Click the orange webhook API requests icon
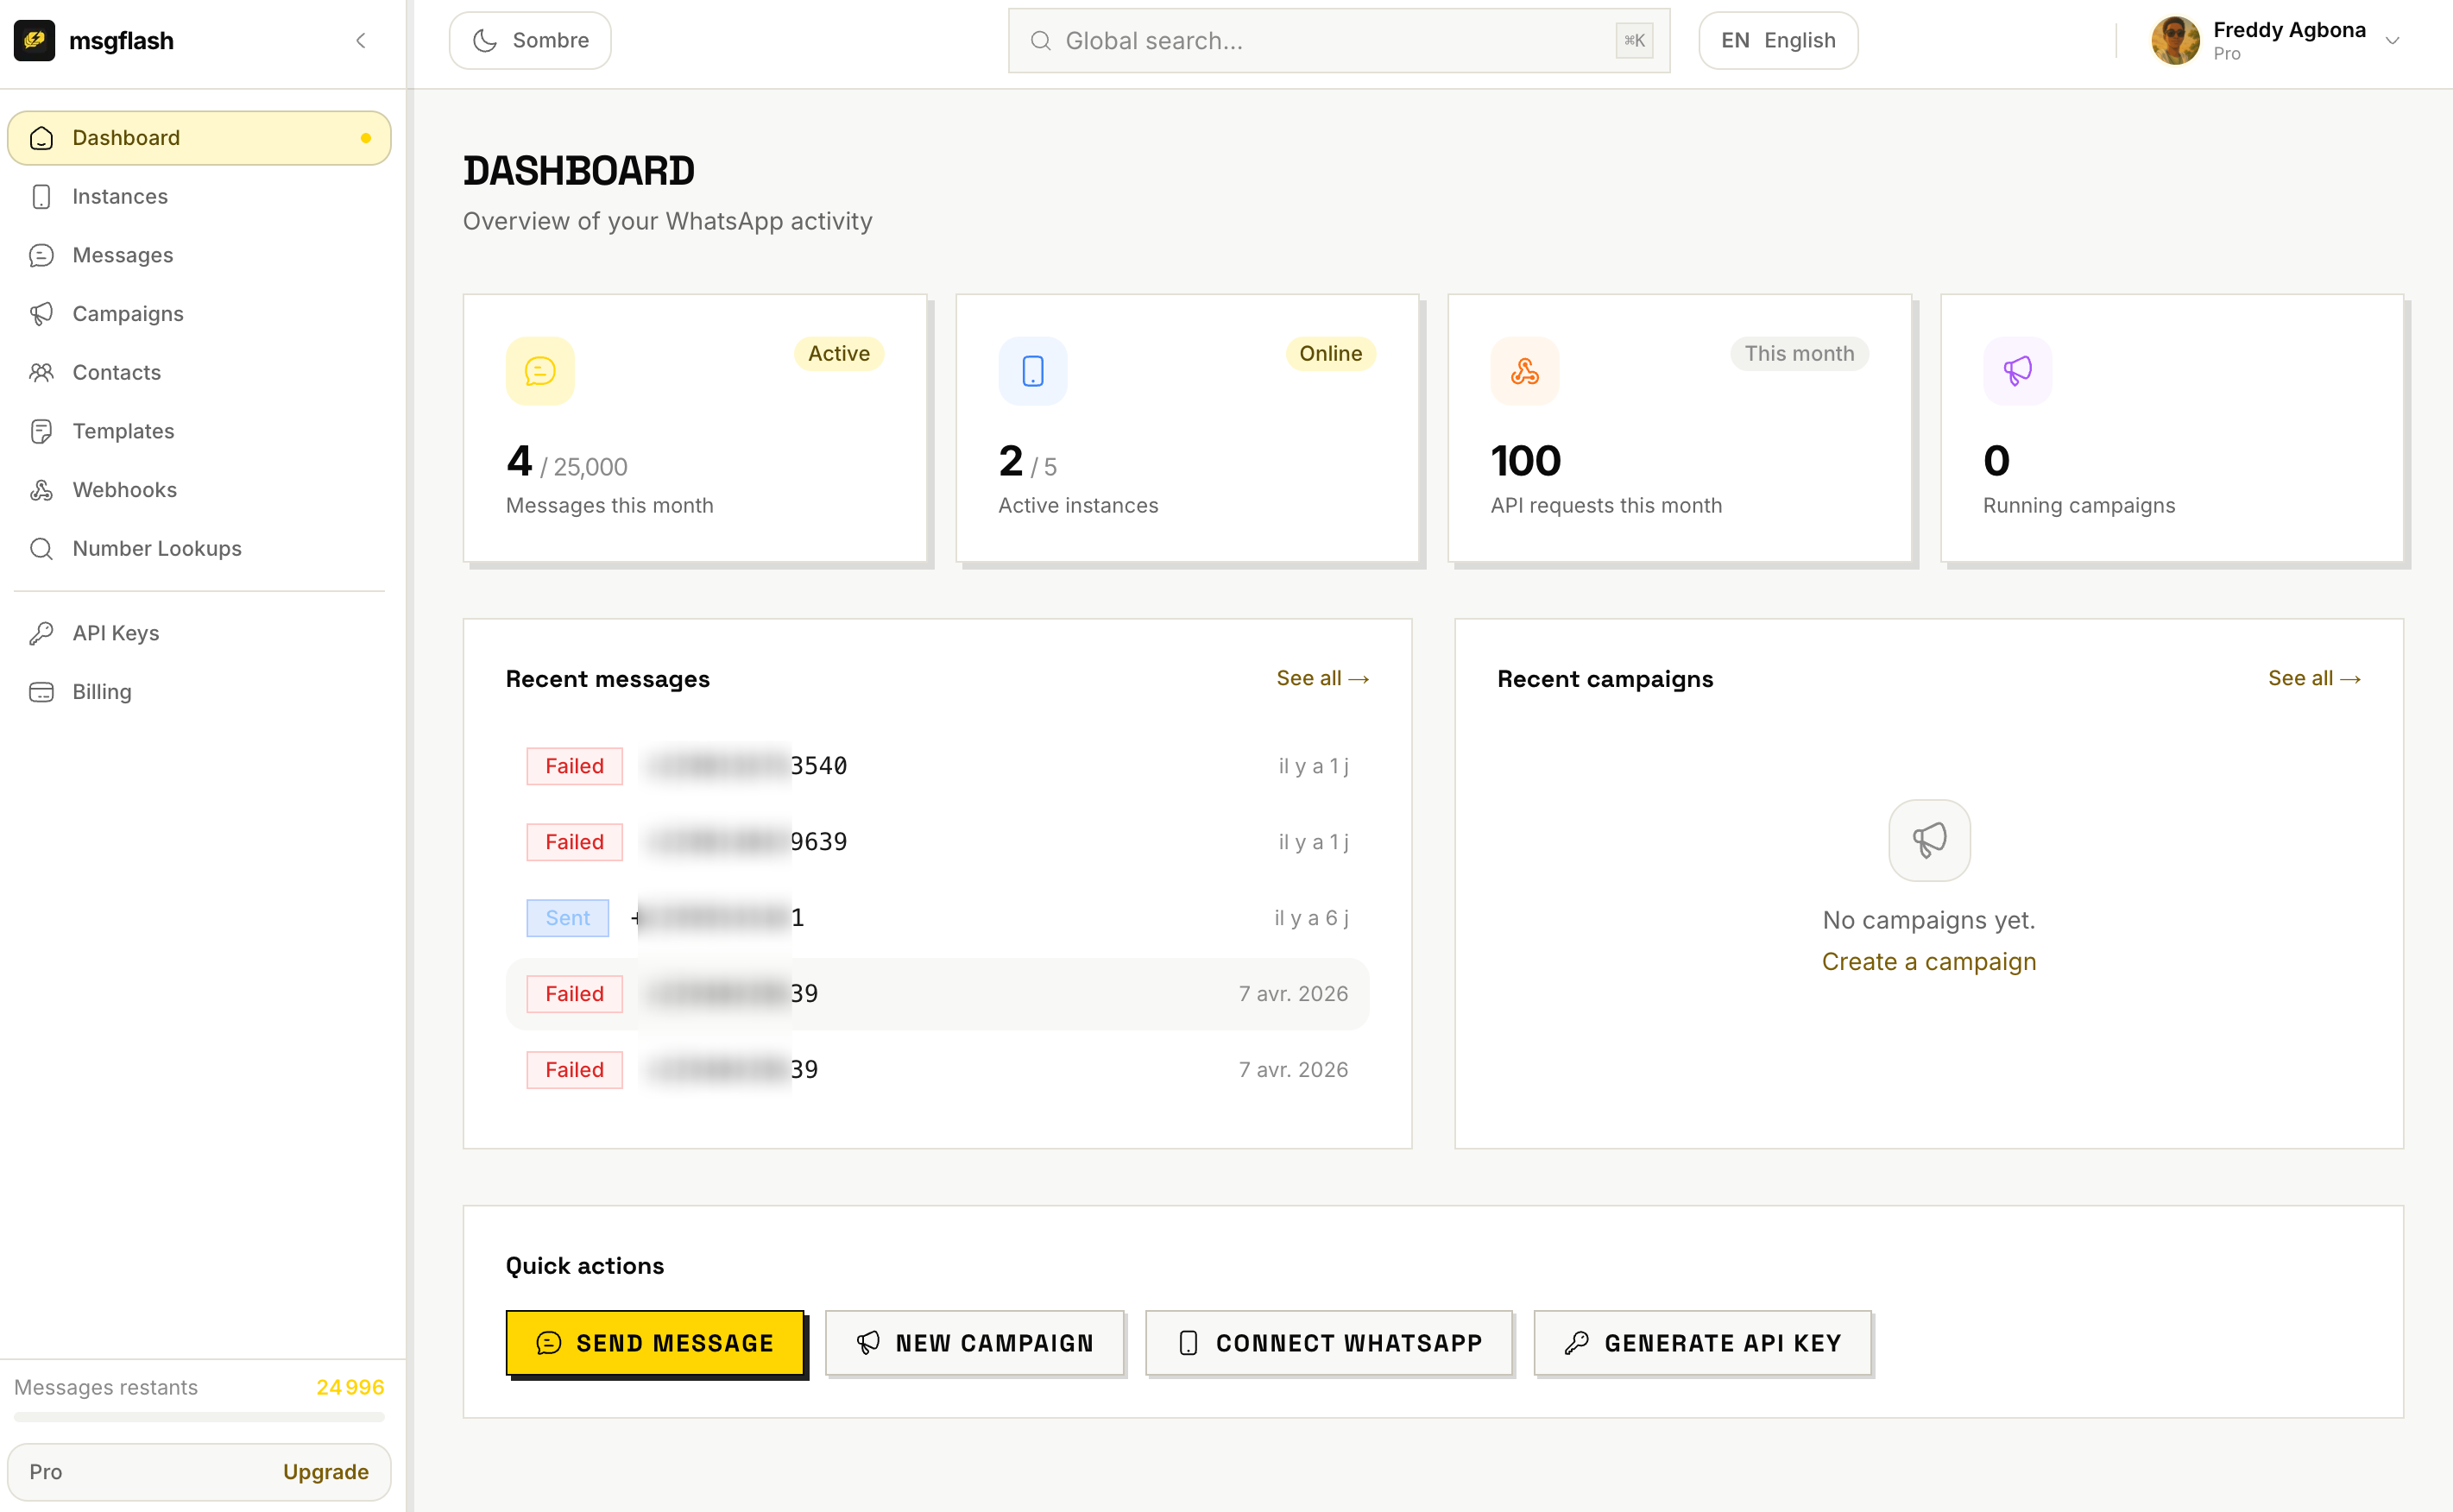The width and height of the screenshot is (2453, 1512). (1524, 371)
